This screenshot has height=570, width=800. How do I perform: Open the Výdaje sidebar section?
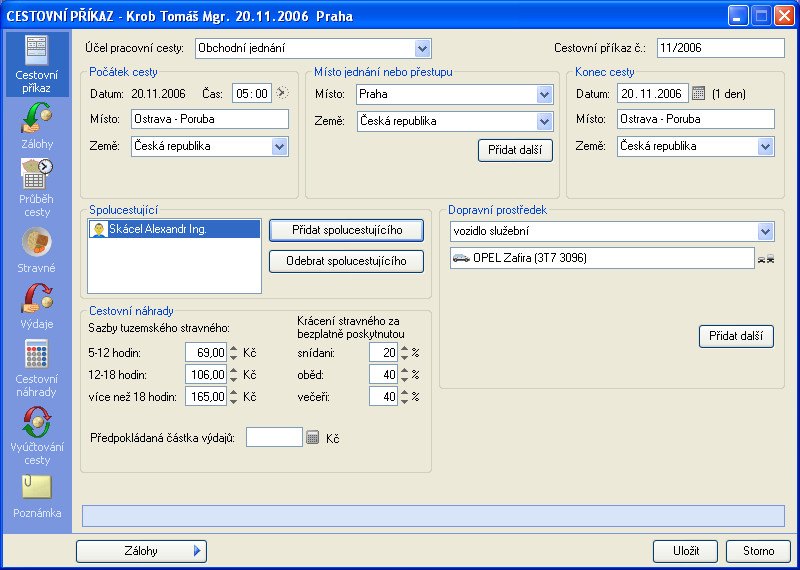(37, 306)
